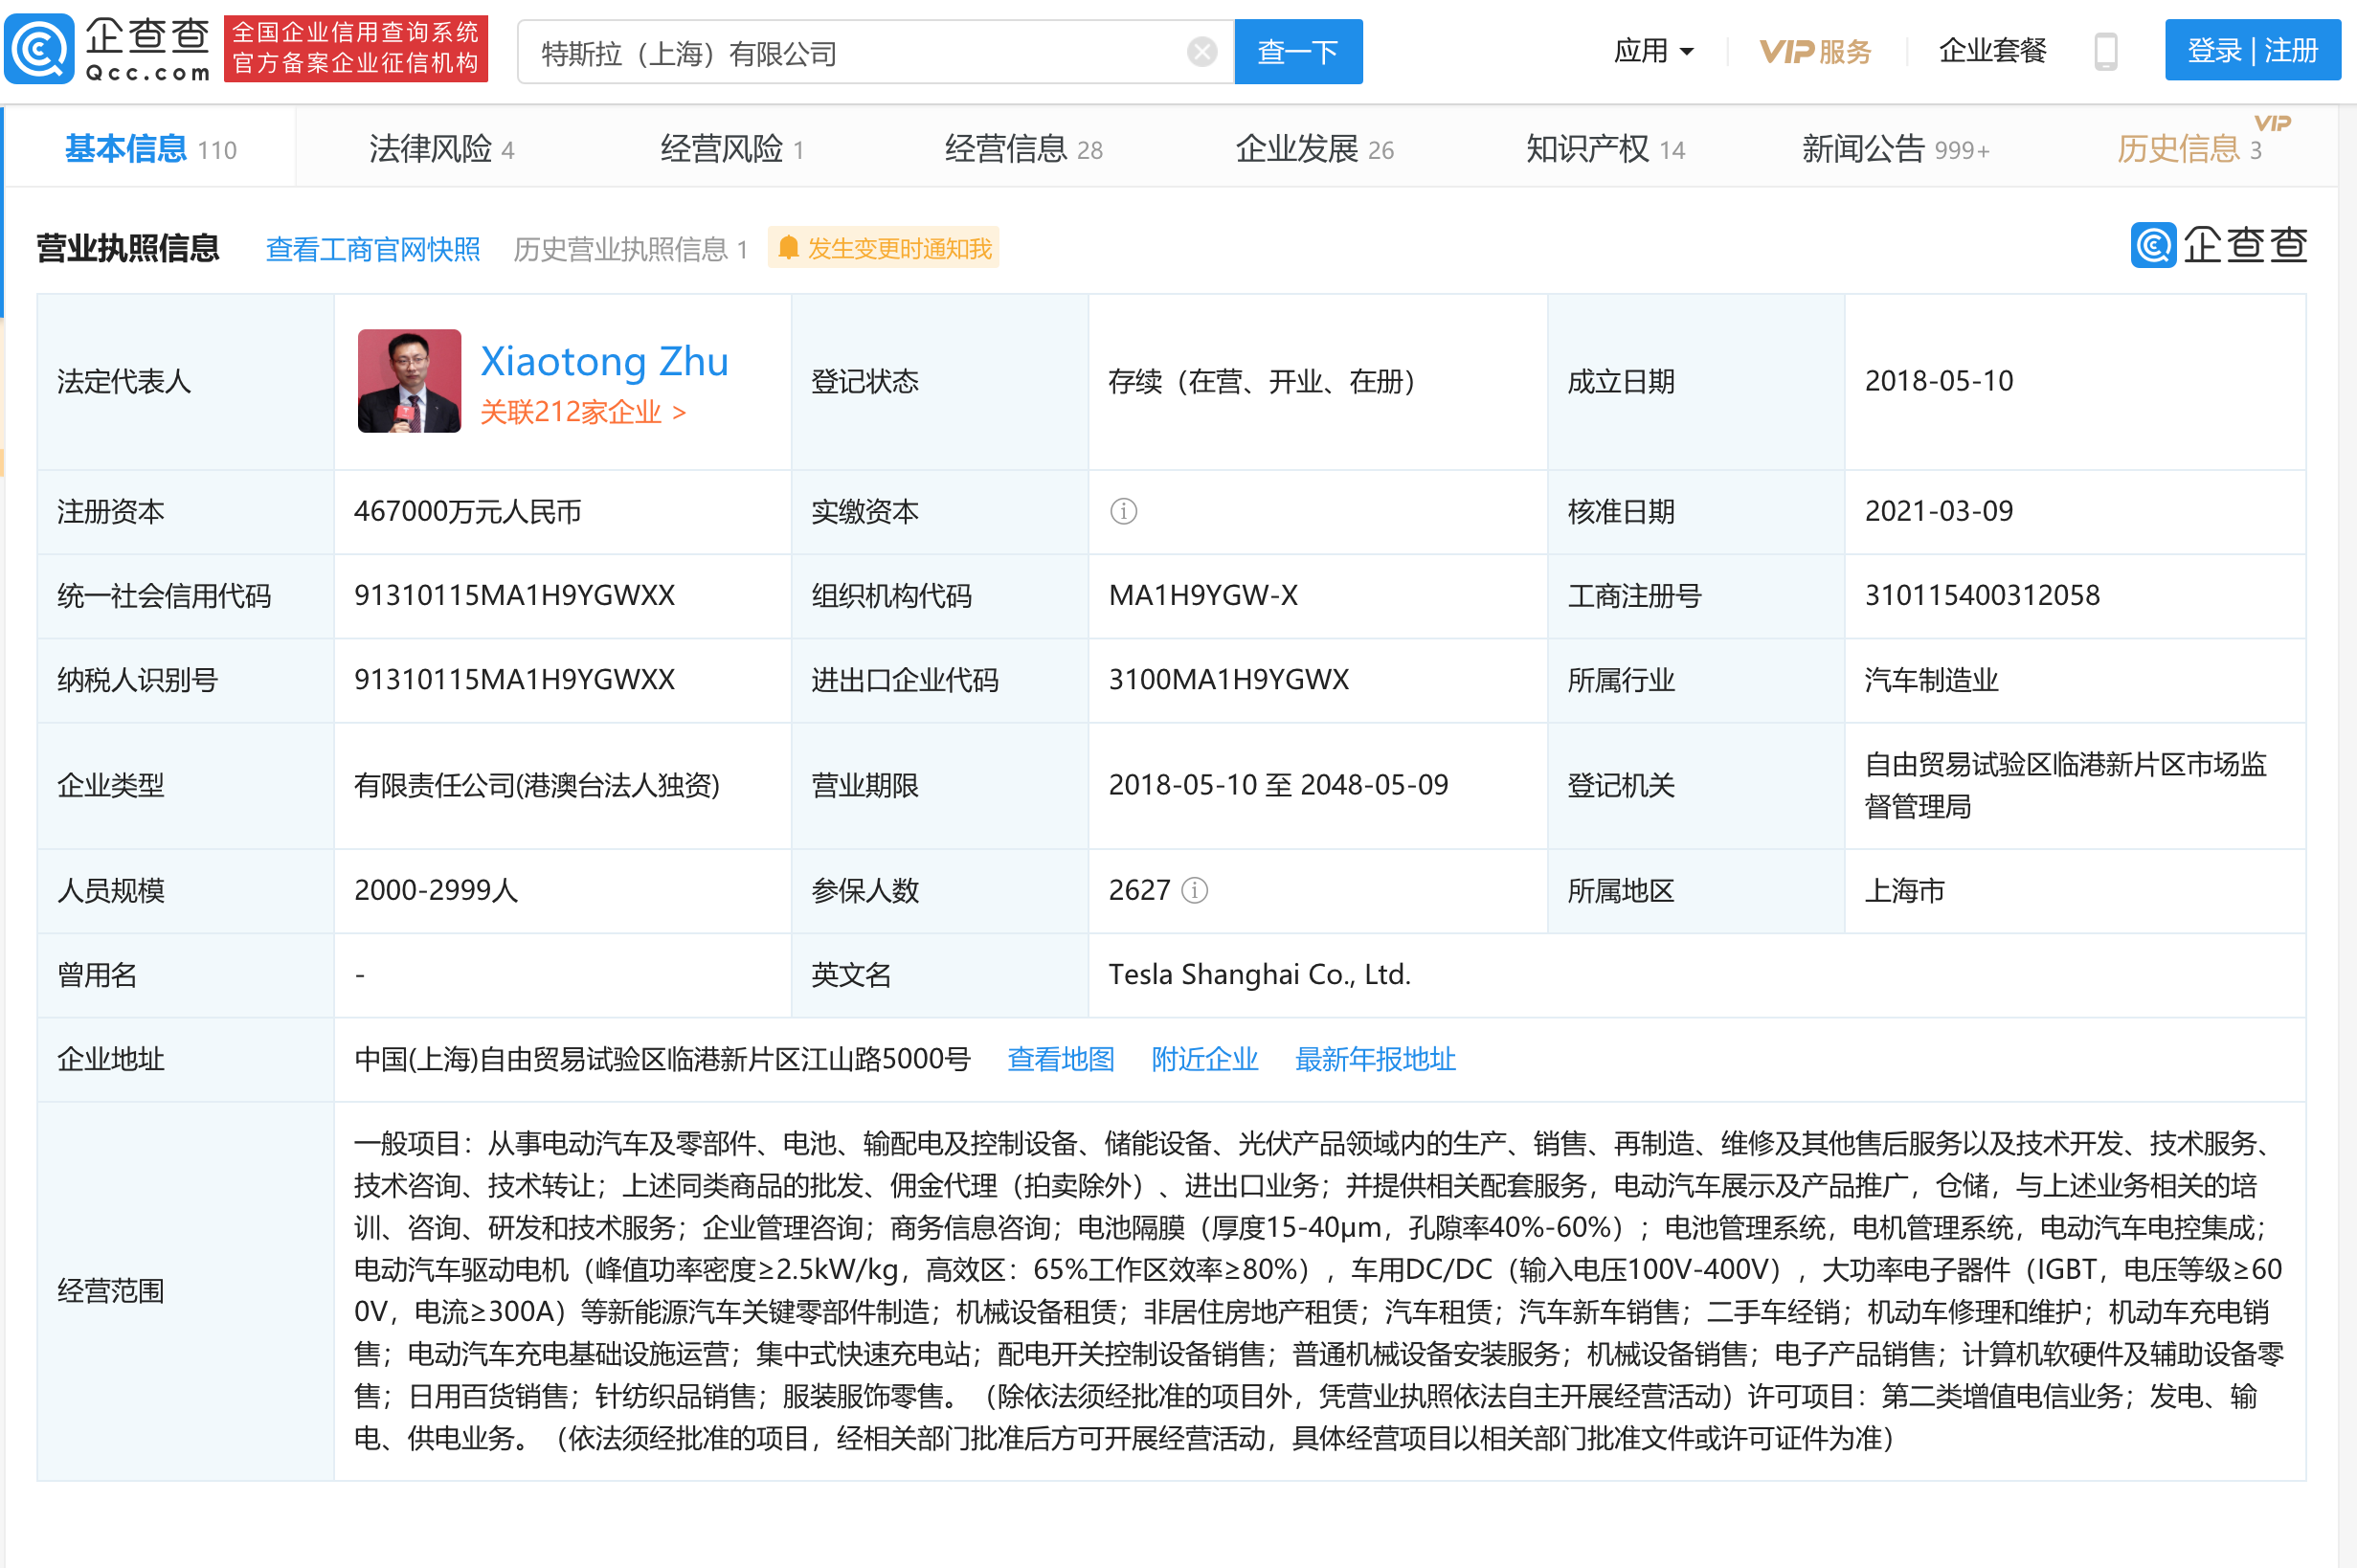This screenshot has height=1568, width=2357.
Task: Click the info icon beside 实缴资本
Action: [1123, 511]
